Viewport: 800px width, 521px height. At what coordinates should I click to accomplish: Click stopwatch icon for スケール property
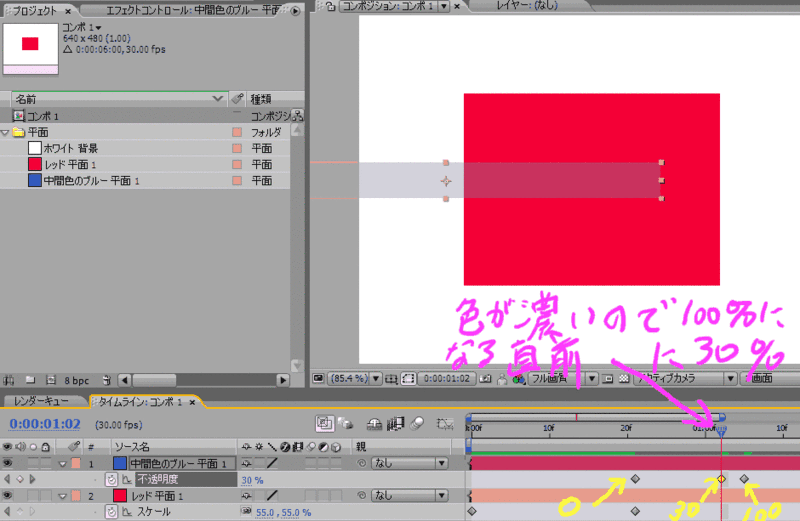click(x=111, y=512)
